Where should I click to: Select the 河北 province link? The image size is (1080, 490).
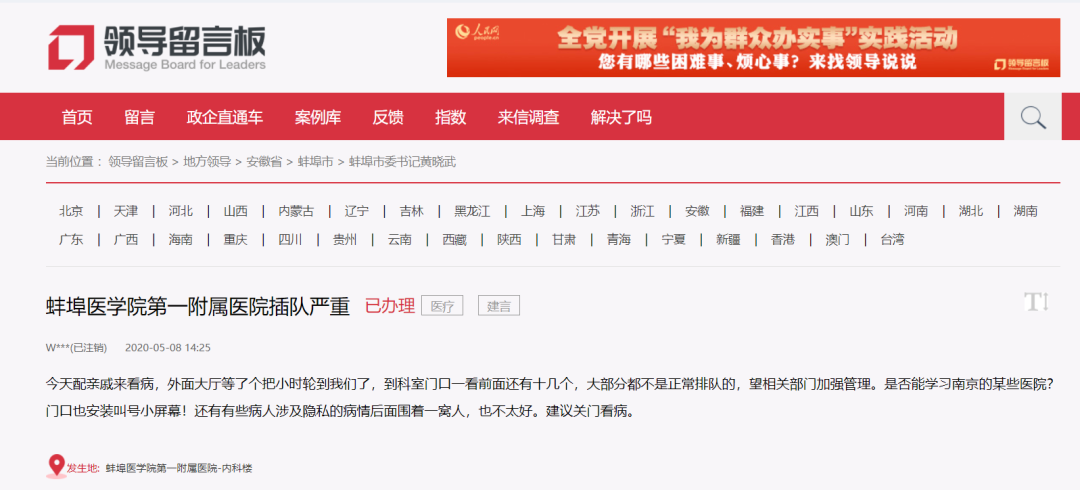coord(180,211)
